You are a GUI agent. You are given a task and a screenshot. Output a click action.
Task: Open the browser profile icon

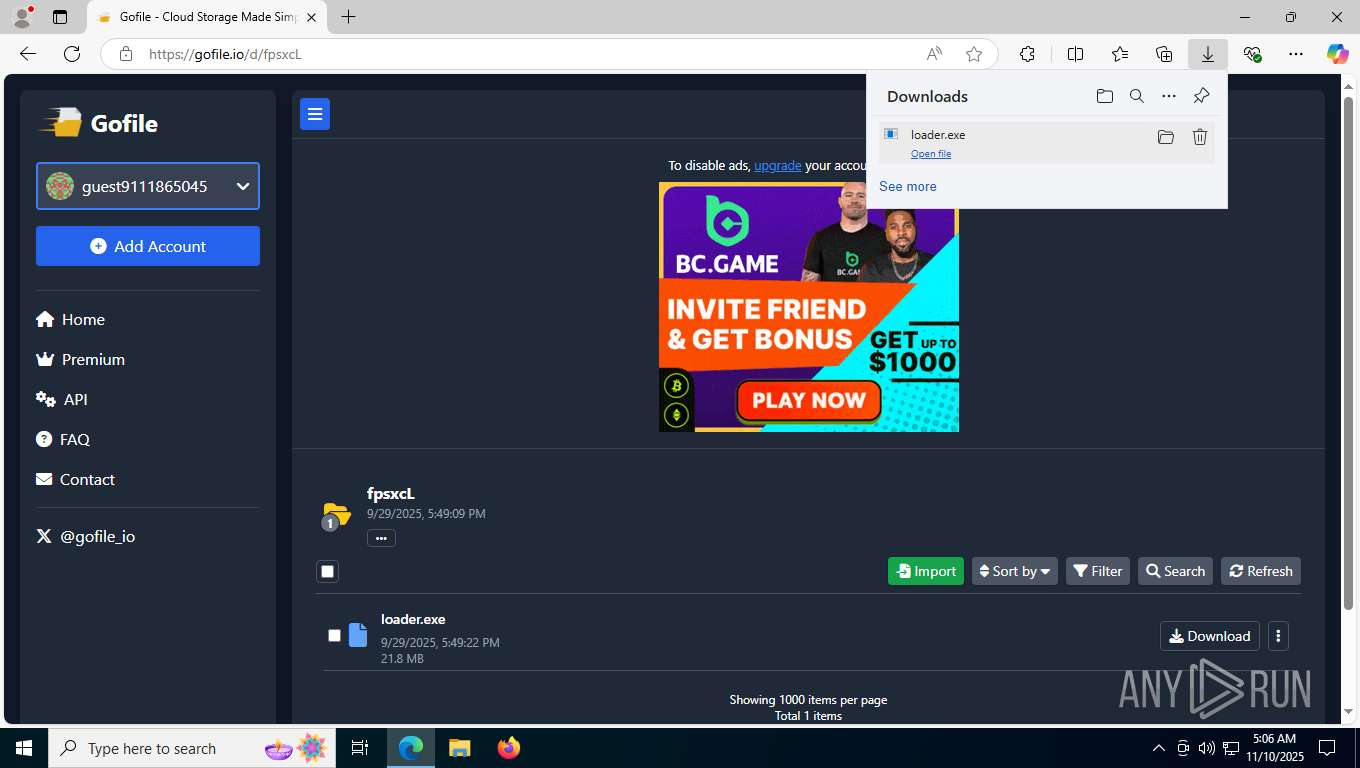tap(21, 17)
